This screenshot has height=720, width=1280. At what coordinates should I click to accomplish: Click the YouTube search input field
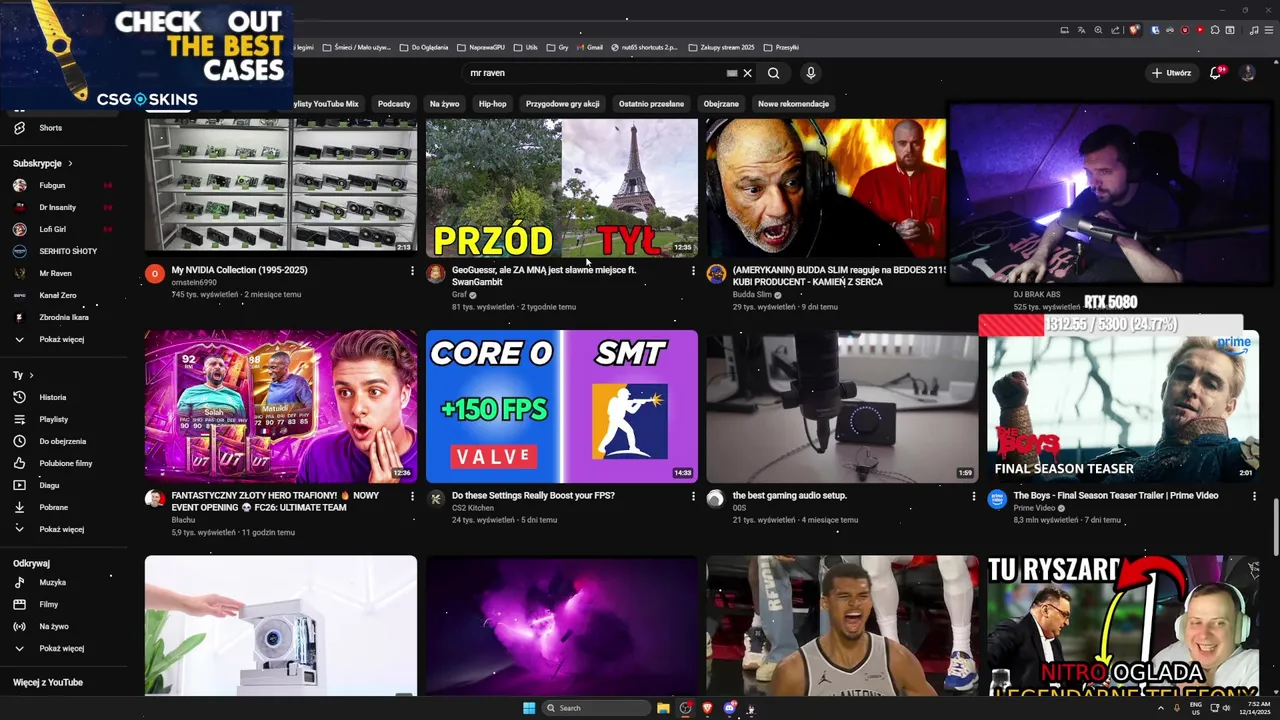tap(595, 73)
